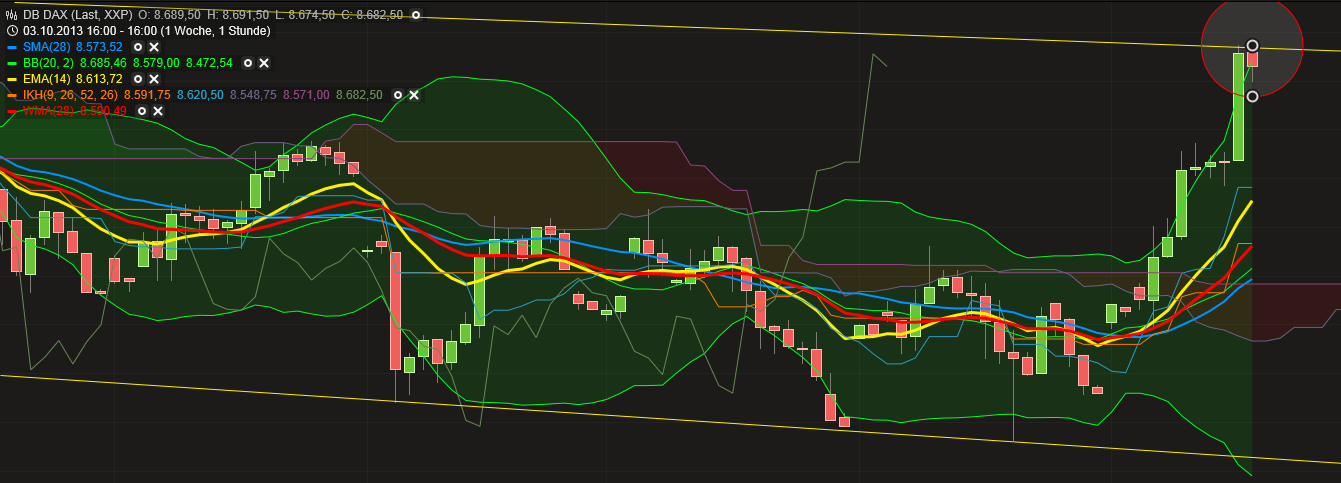
Task: Click the Bollinger upper value 8.685,46
Action: pos(103,63)
